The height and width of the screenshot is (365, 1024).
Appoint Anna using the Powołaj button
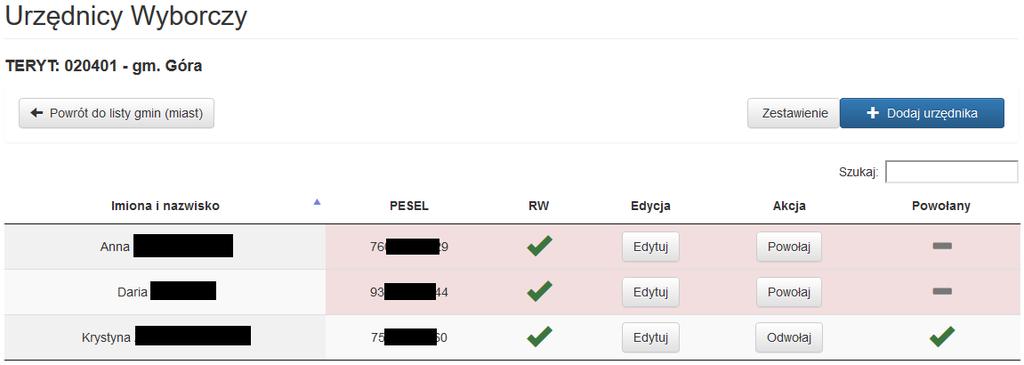point(789,247)
